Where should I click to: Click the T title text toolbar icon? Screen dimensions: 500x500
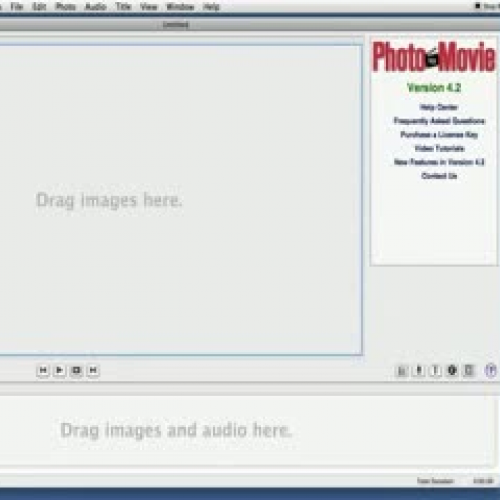tap(435, 371)
